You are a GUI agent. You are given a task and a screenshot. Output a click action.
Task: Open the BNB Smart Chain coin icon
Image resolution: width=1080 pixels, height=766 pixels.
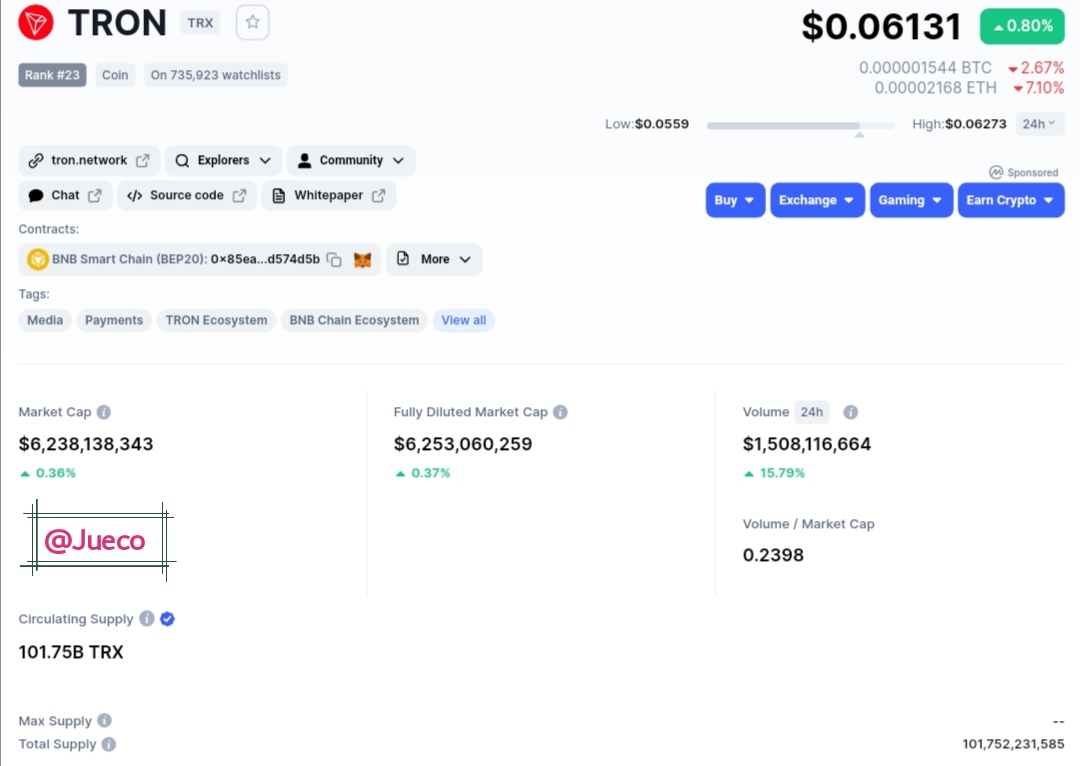click(x=37, y=260)
